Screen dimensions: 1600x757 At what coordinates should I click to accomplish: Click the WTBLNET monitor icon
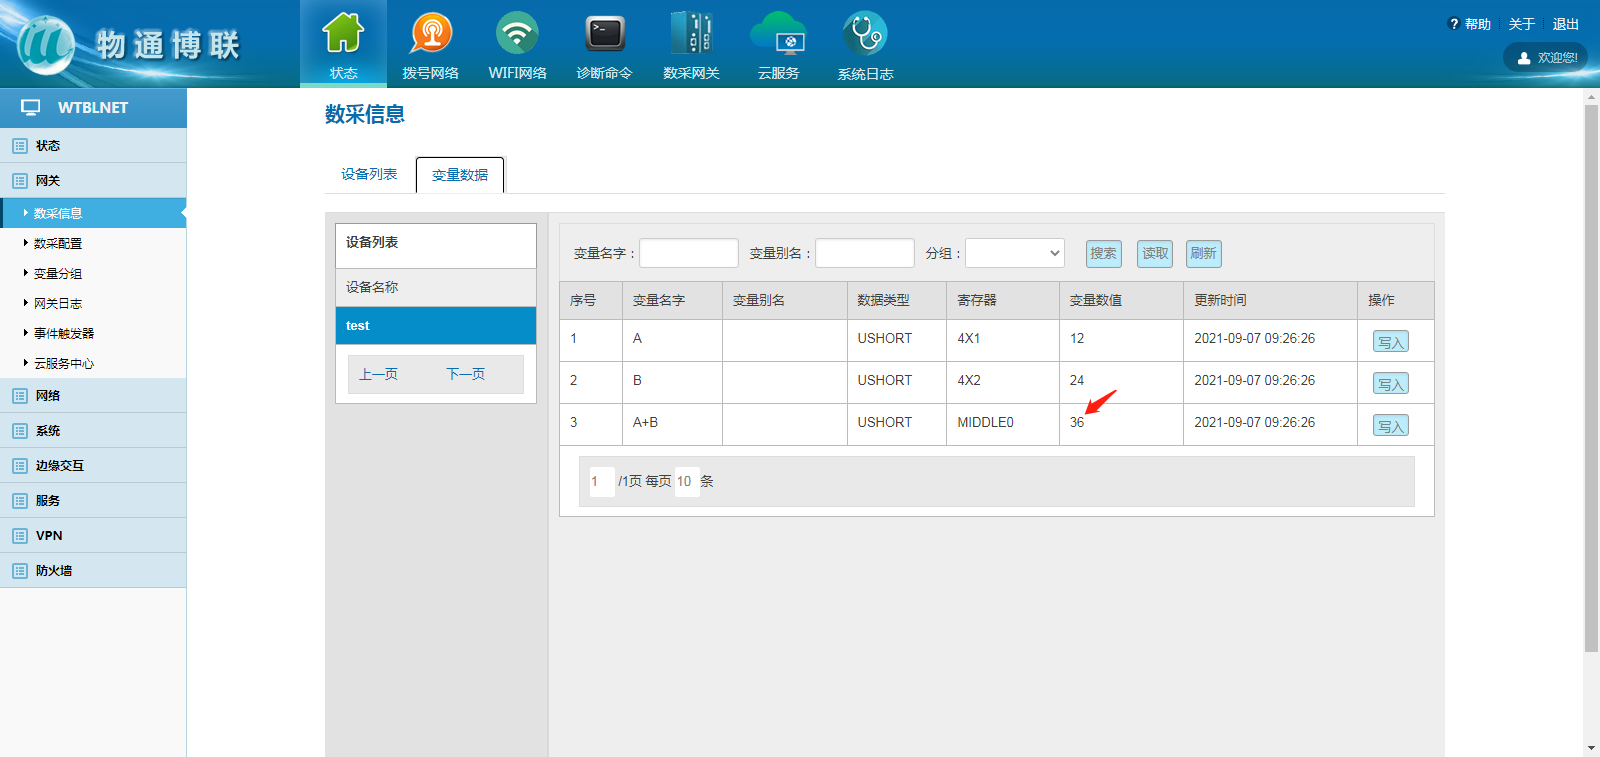(x=31, y=107)
